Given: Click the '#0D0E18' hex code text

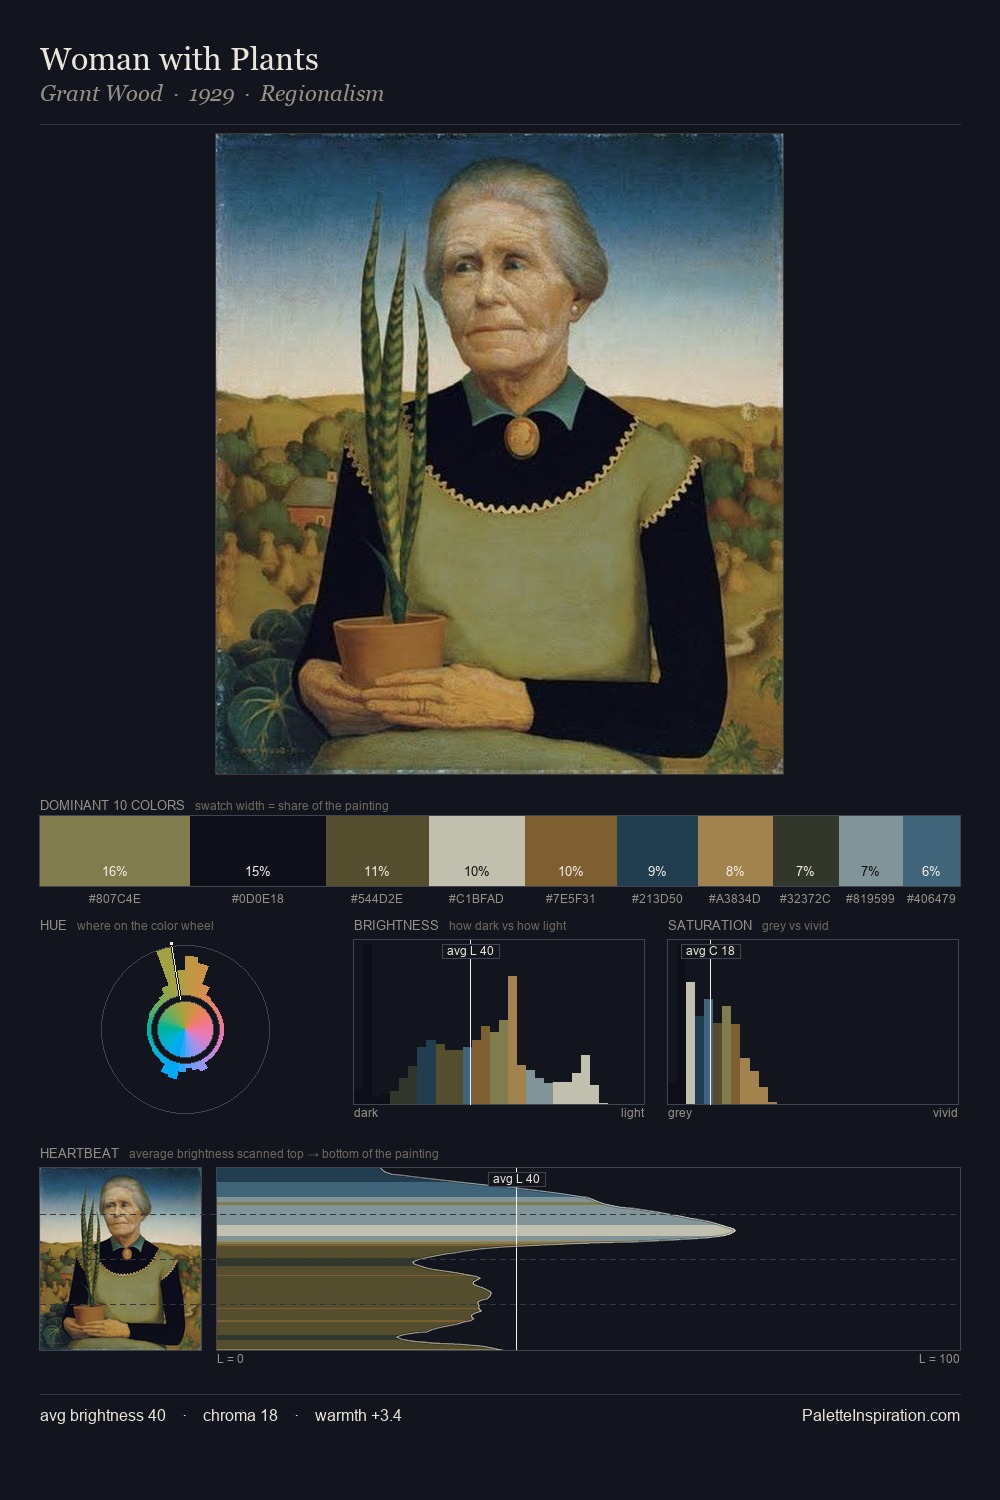Looking at the screenshot, I should [258, 898].
